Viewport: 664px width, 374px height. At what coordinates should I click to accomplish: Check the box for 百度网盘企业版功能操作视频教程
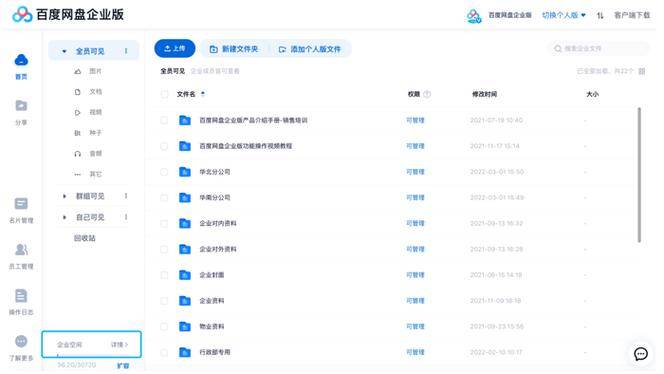164,146
